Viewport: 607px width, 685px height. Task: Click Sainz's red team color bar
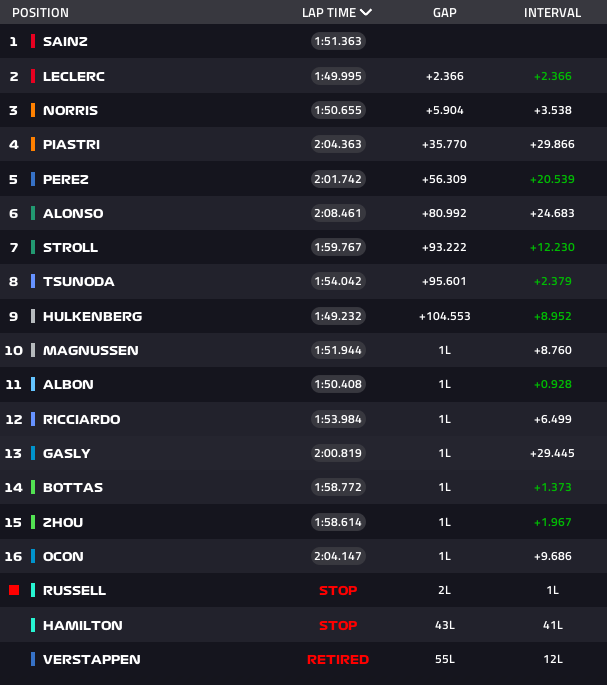click(33, 41)
